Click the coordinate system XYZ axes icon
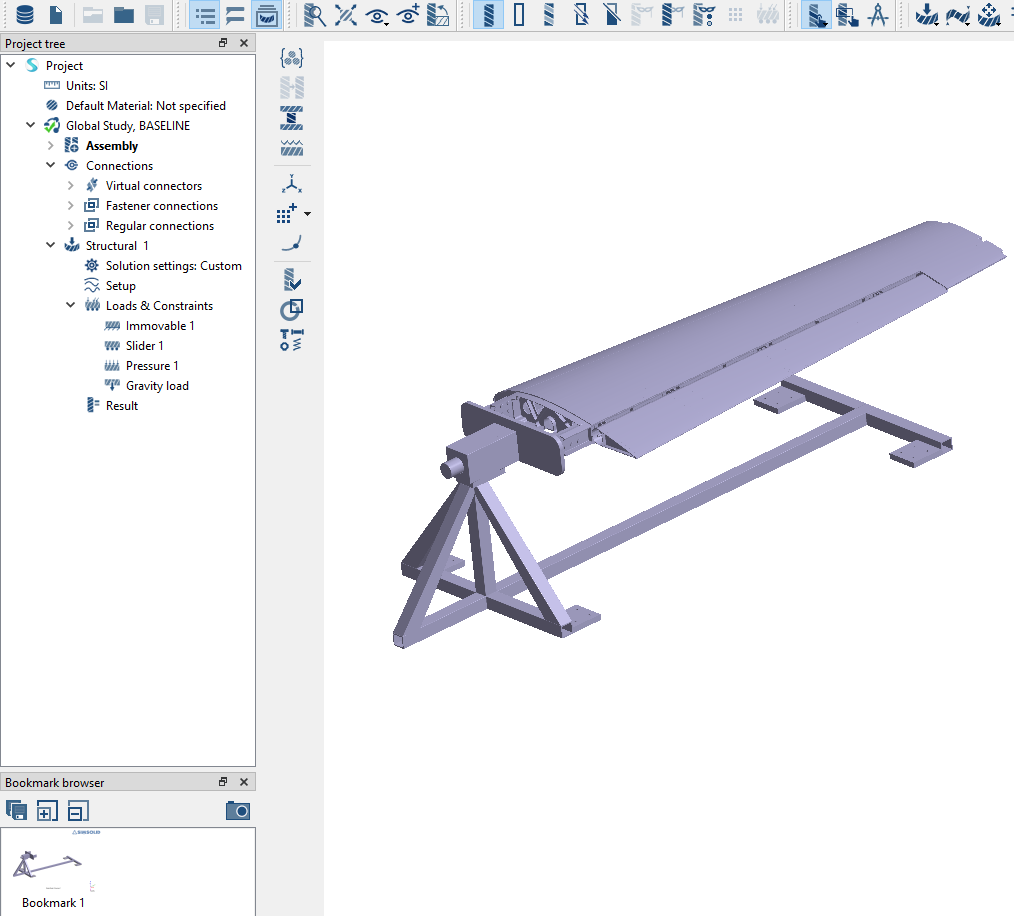 (292, 184)
